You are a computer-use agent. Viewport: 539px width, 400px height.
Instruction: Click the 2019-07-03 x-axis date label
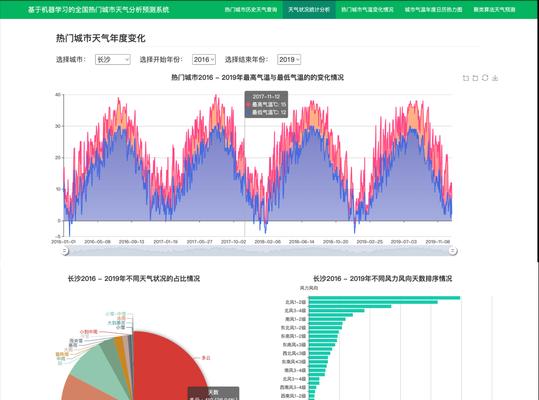pyautogui.click(x=404, y=242)
